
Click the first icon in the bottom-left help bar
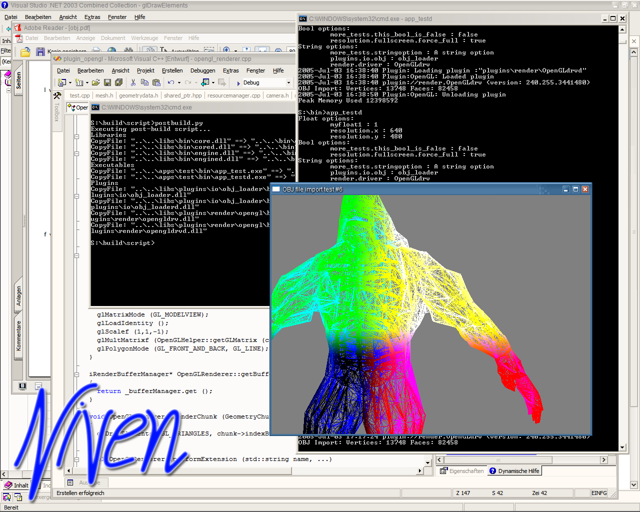tap(7, 497)
